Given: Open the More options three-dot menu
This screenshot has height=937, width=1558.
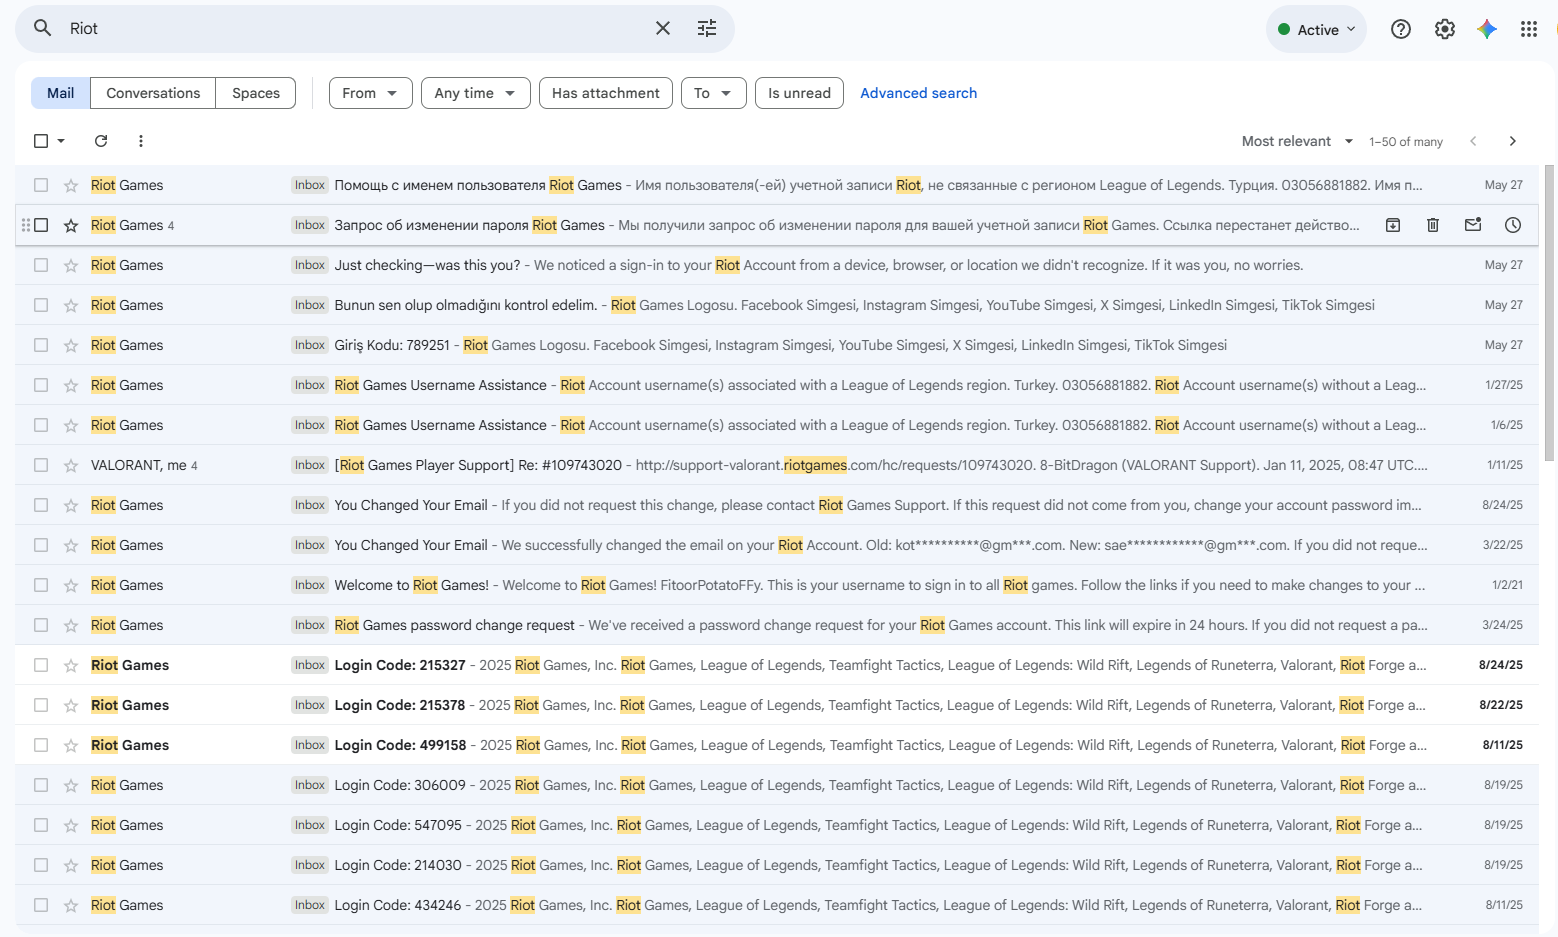Looking at the screenshot, I should [141, 141].
